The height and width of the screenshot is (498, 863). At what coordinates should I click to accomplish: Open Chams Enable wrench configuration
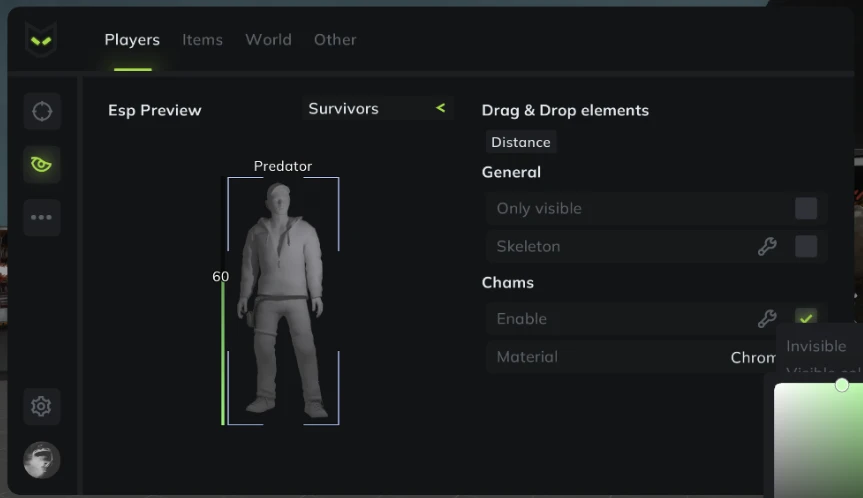(767, 318)
